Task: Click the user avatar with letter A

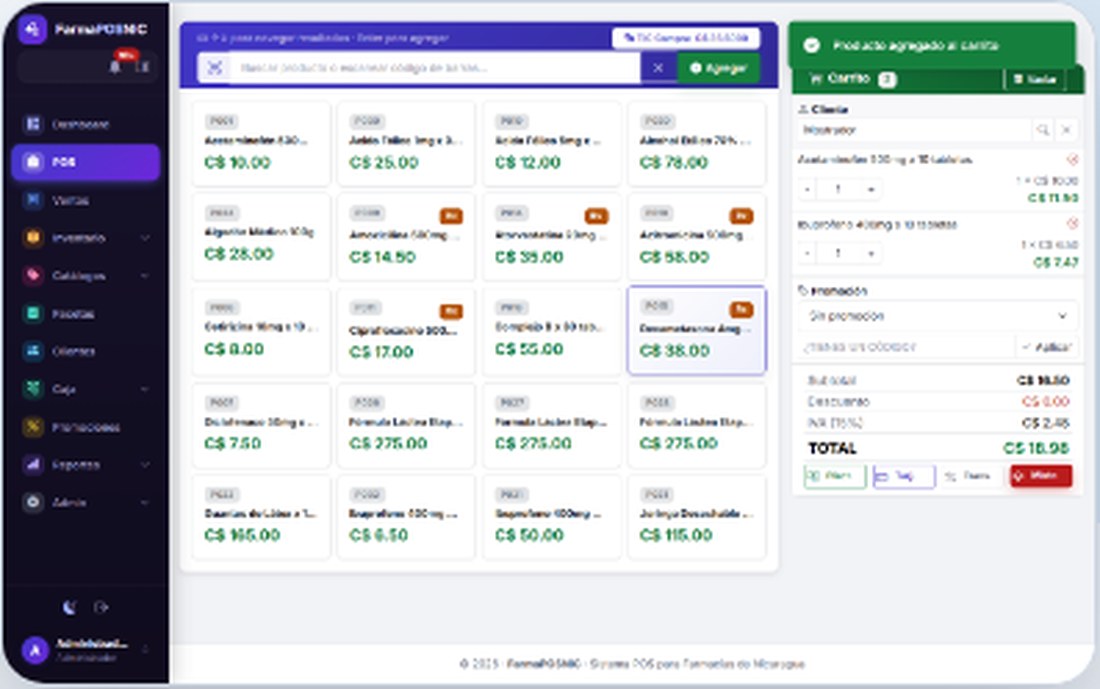Action: (34, 650)
